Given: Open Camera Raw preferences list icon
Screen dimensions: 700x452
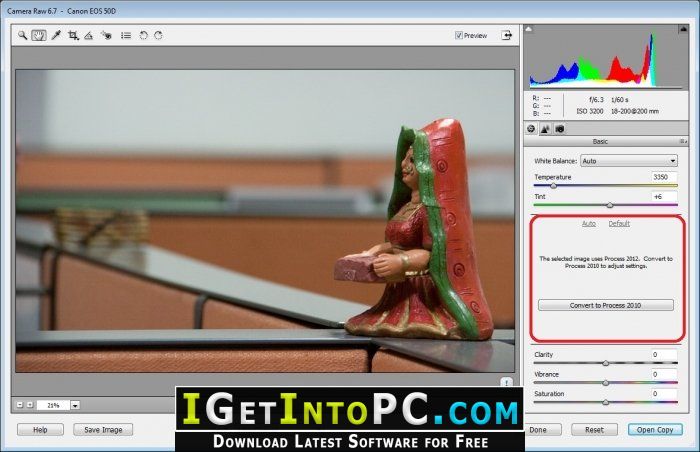Looking at the screenshot, I should pyautogui.click(x=126, y=35).
